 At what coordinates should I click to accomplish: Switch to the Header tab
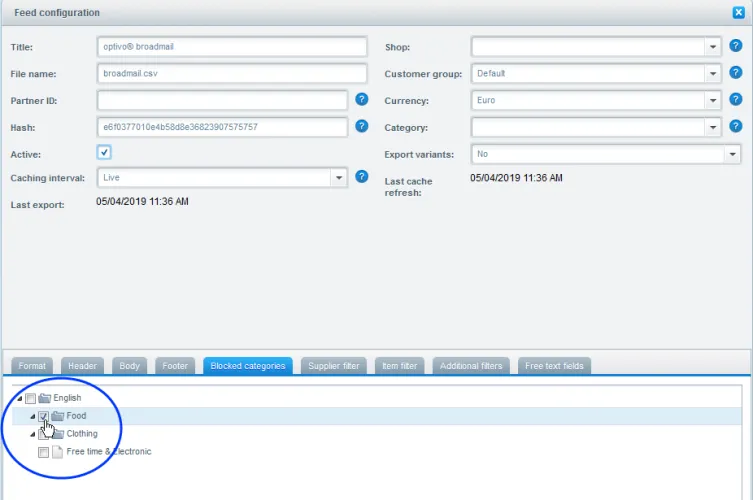click(x=82, y=366)
